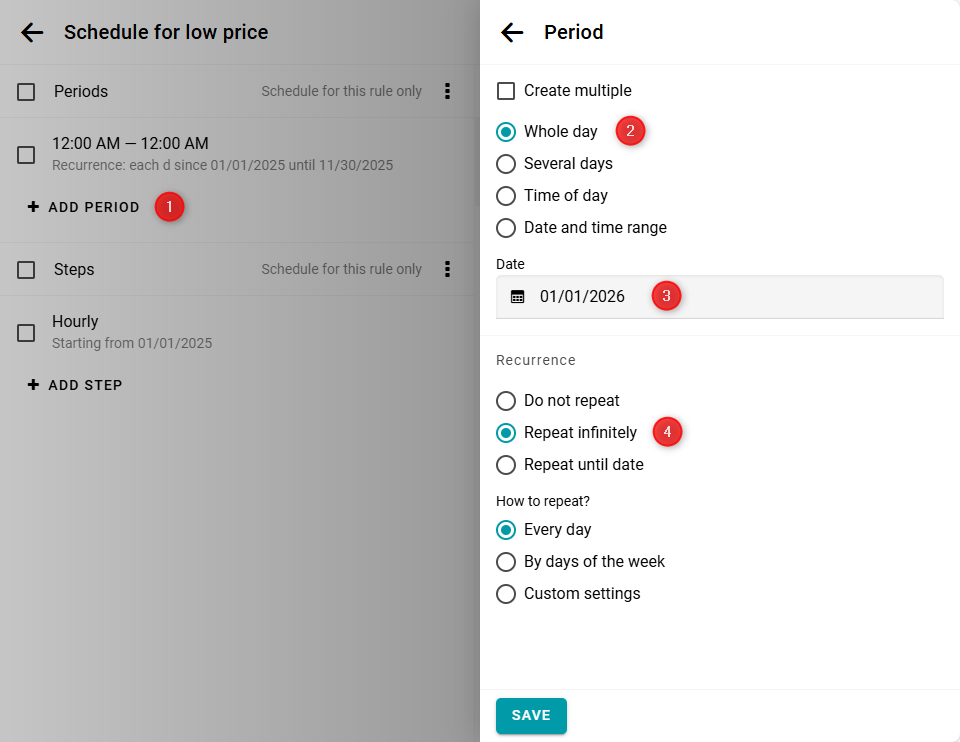Choose Repeat until date
Image resolution: width=960 pixels, height=742 pixels.
coord(506,465)
